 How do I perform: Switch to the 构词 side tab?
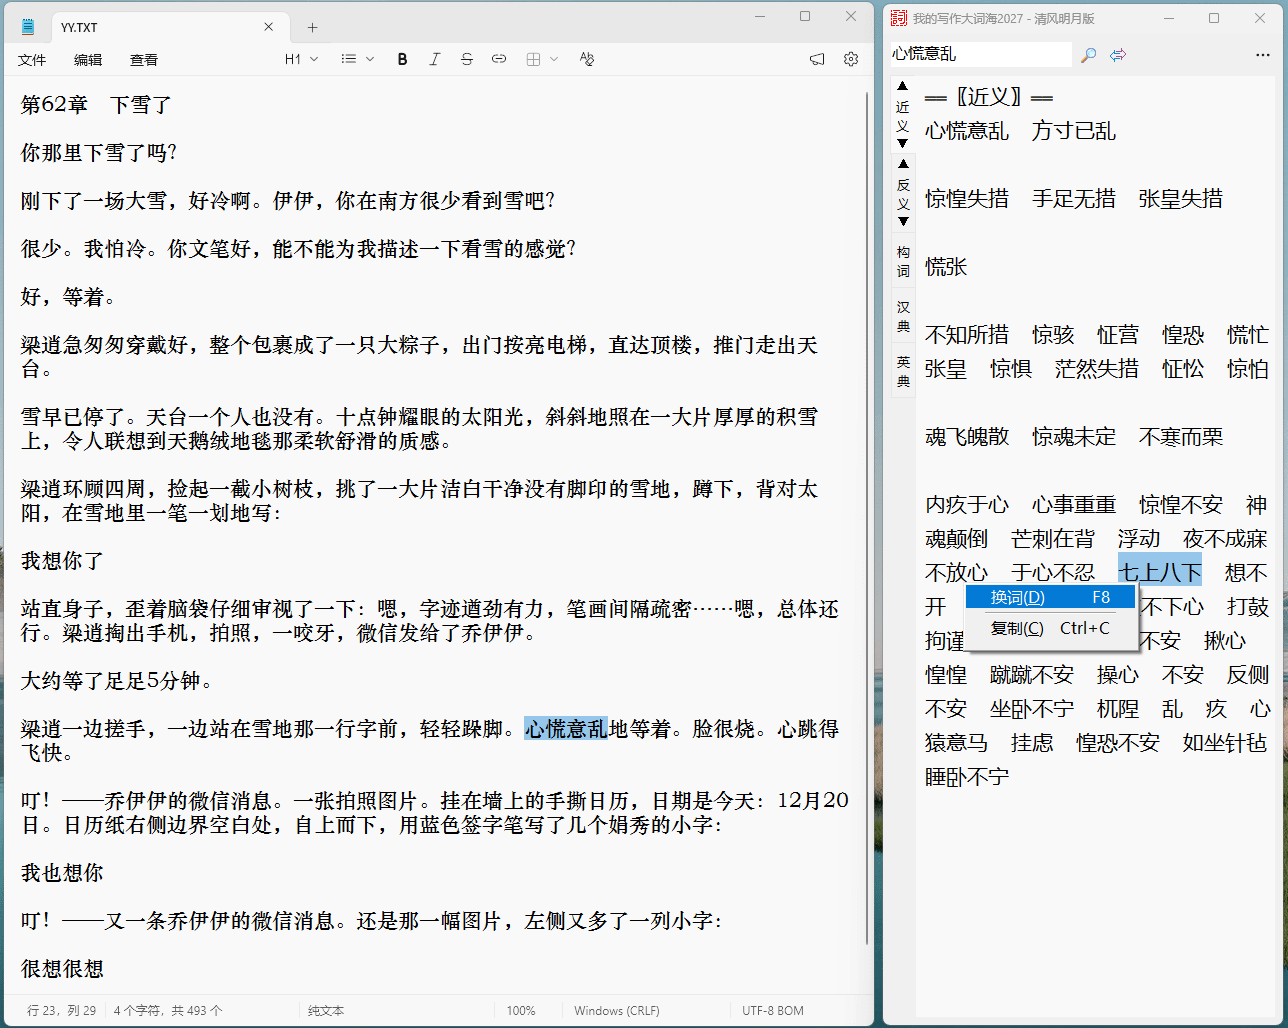[903, 261]
